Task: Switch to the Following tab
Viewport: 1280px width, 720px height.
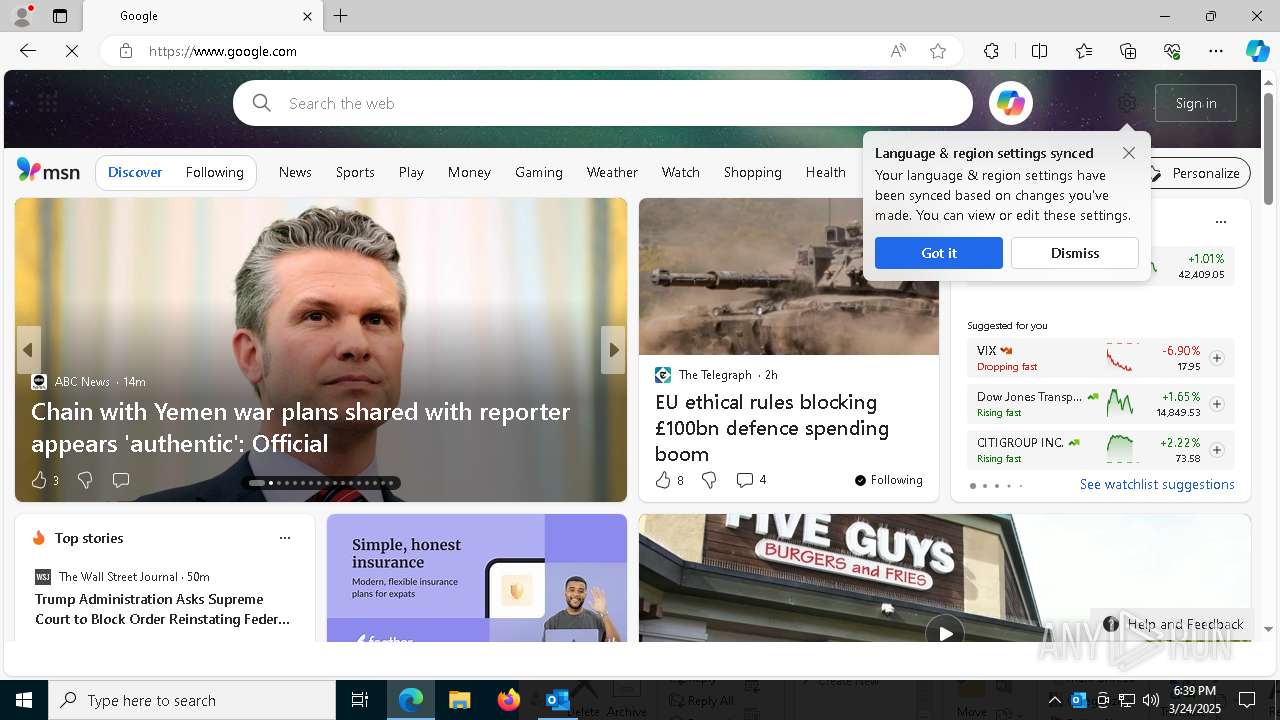Action: (214, 172)
